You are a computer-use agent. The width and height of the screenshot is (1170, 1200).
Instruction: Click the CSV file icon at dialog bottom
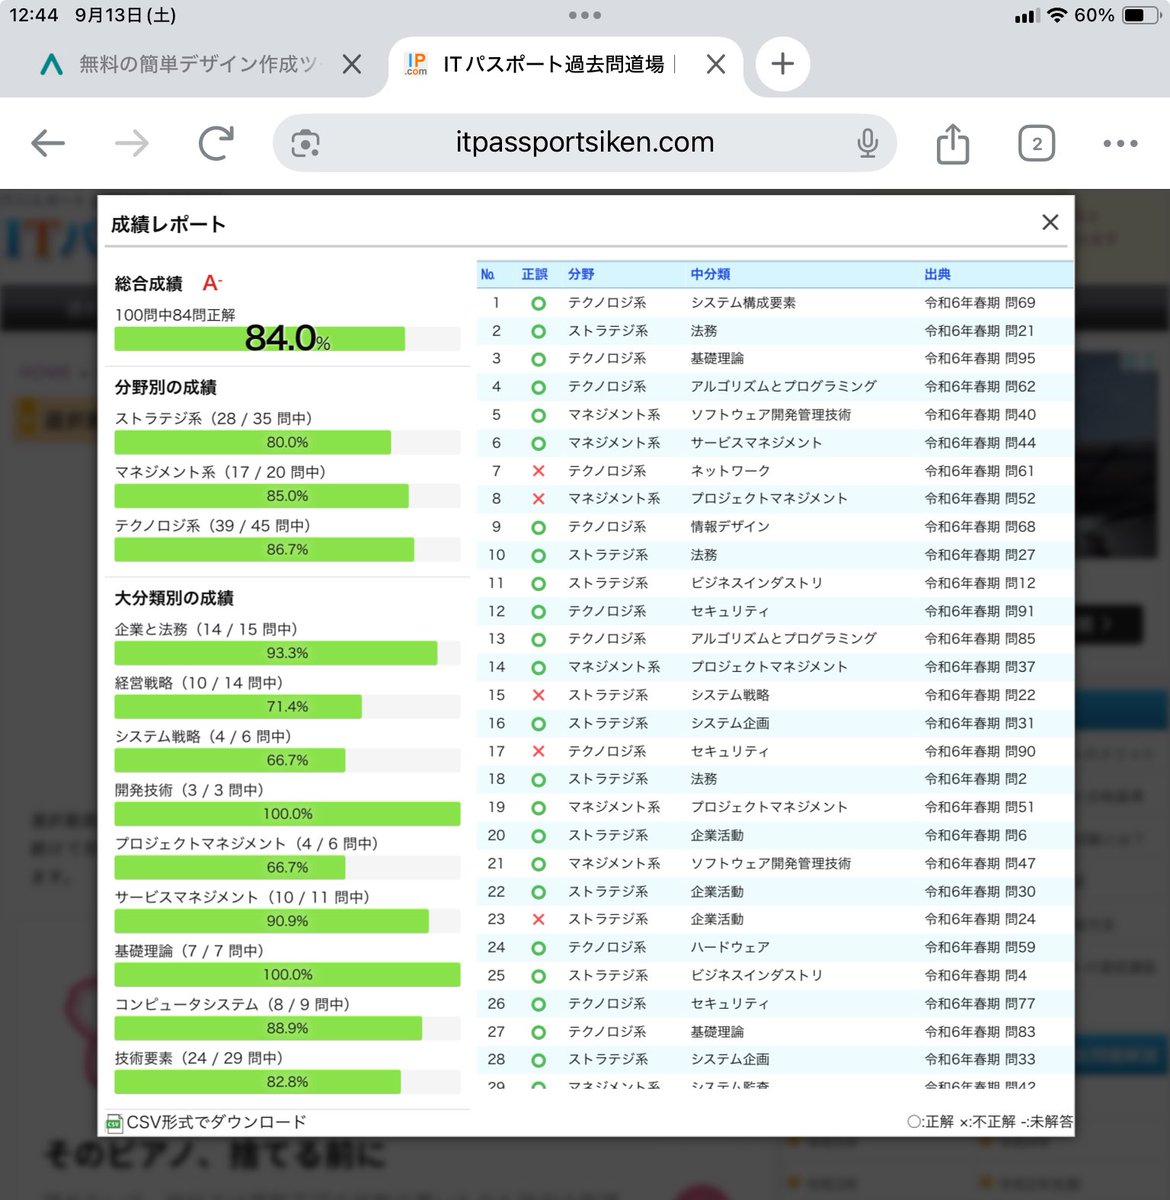[x=114, y=1123]
